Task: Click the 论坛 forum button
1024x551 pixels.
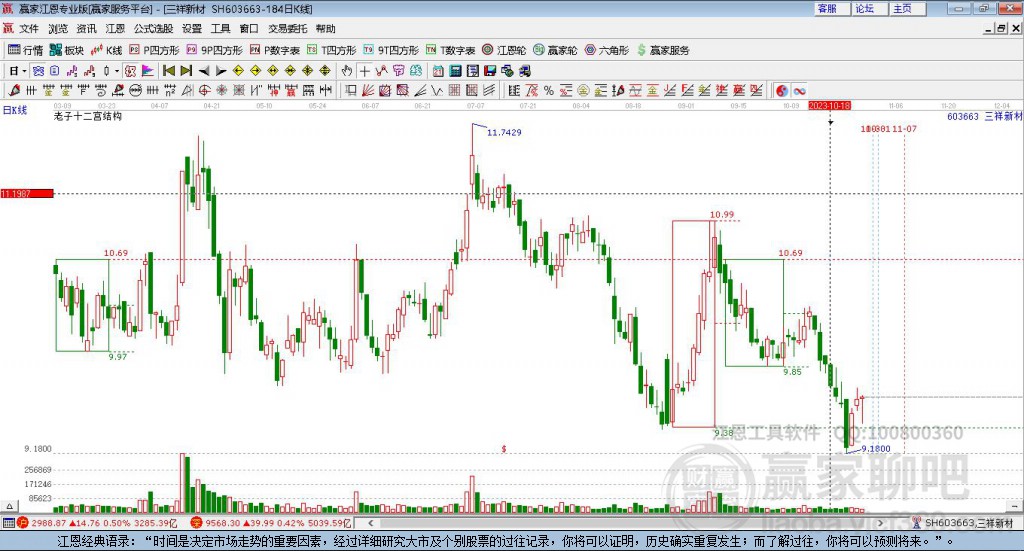Action: point(869,8)
